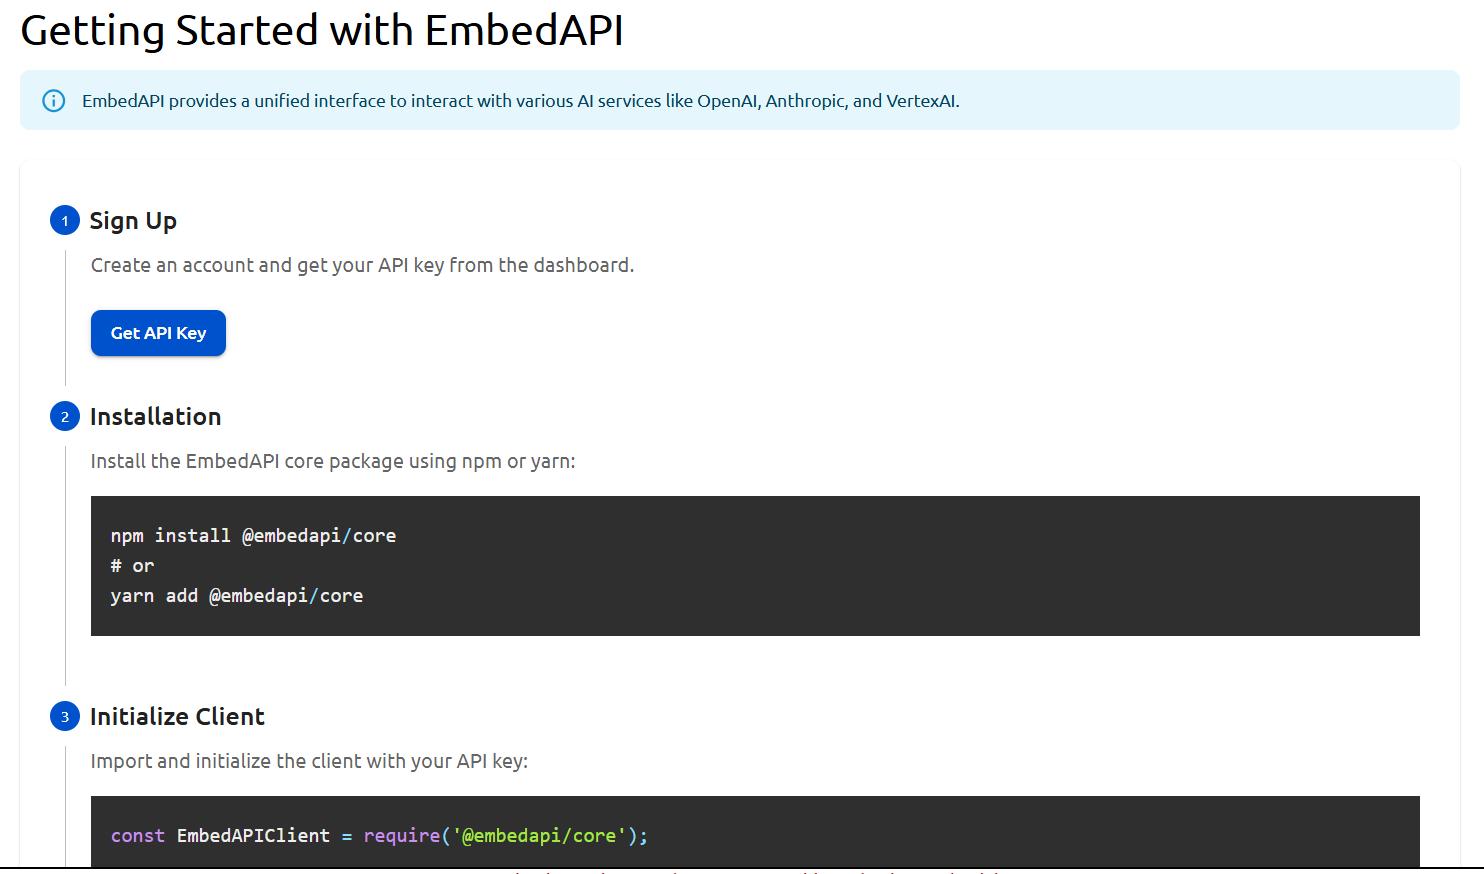This screenshot has height=874, width=1484.
Task: Click the '# or' comment line
Action: click(x=132, y=566)
